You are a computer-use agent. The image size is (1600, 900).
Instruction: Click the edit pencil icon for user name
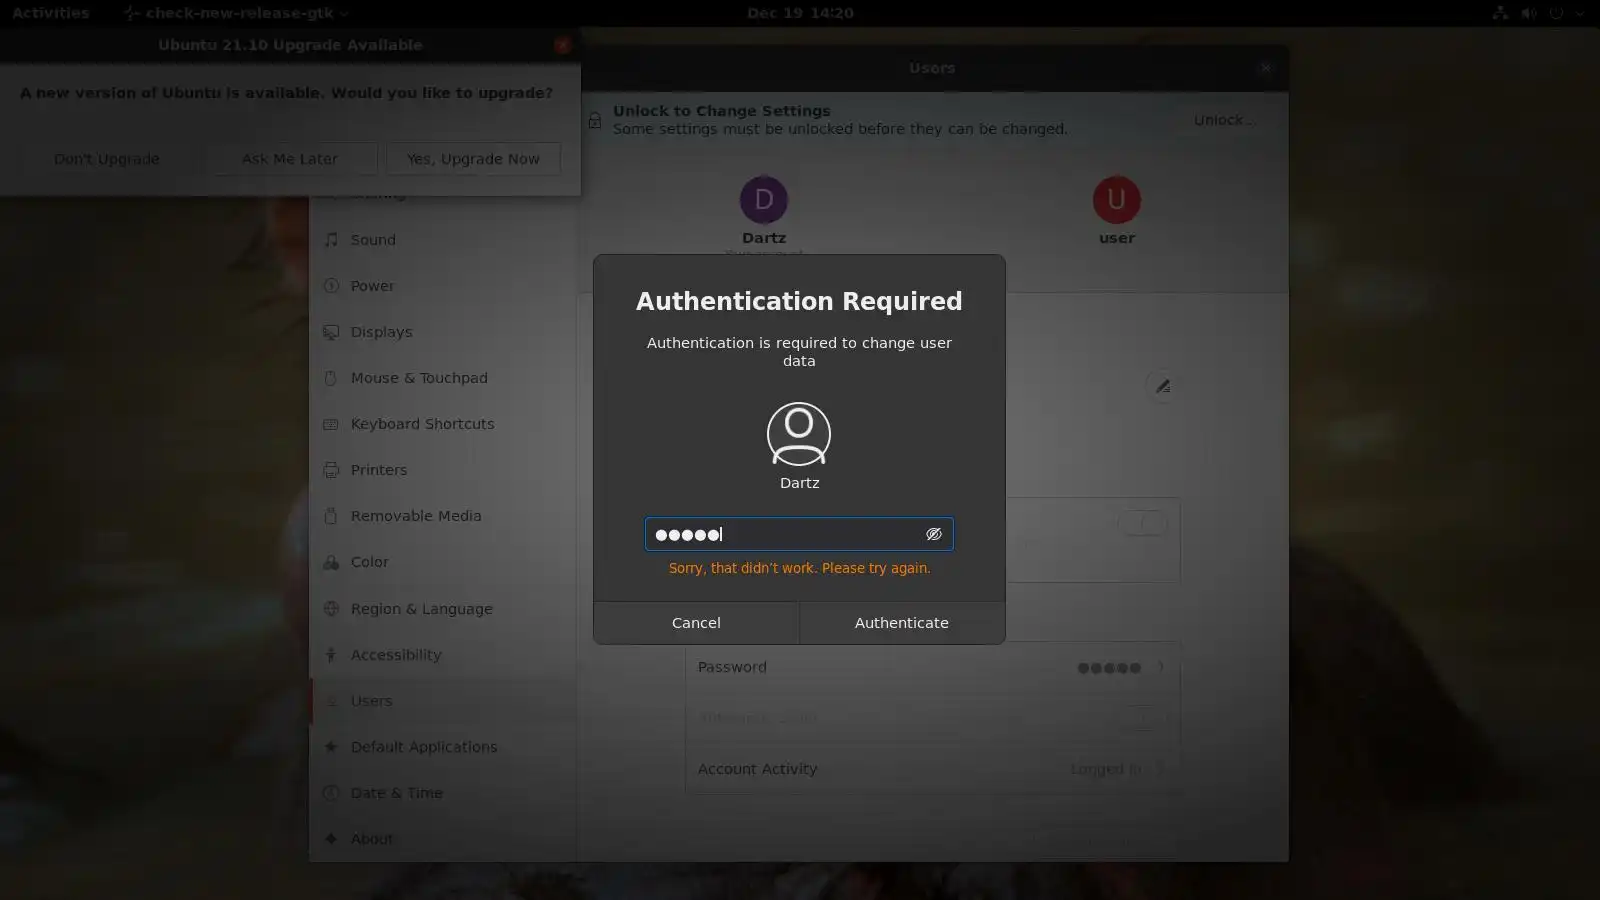(1162, 386)
